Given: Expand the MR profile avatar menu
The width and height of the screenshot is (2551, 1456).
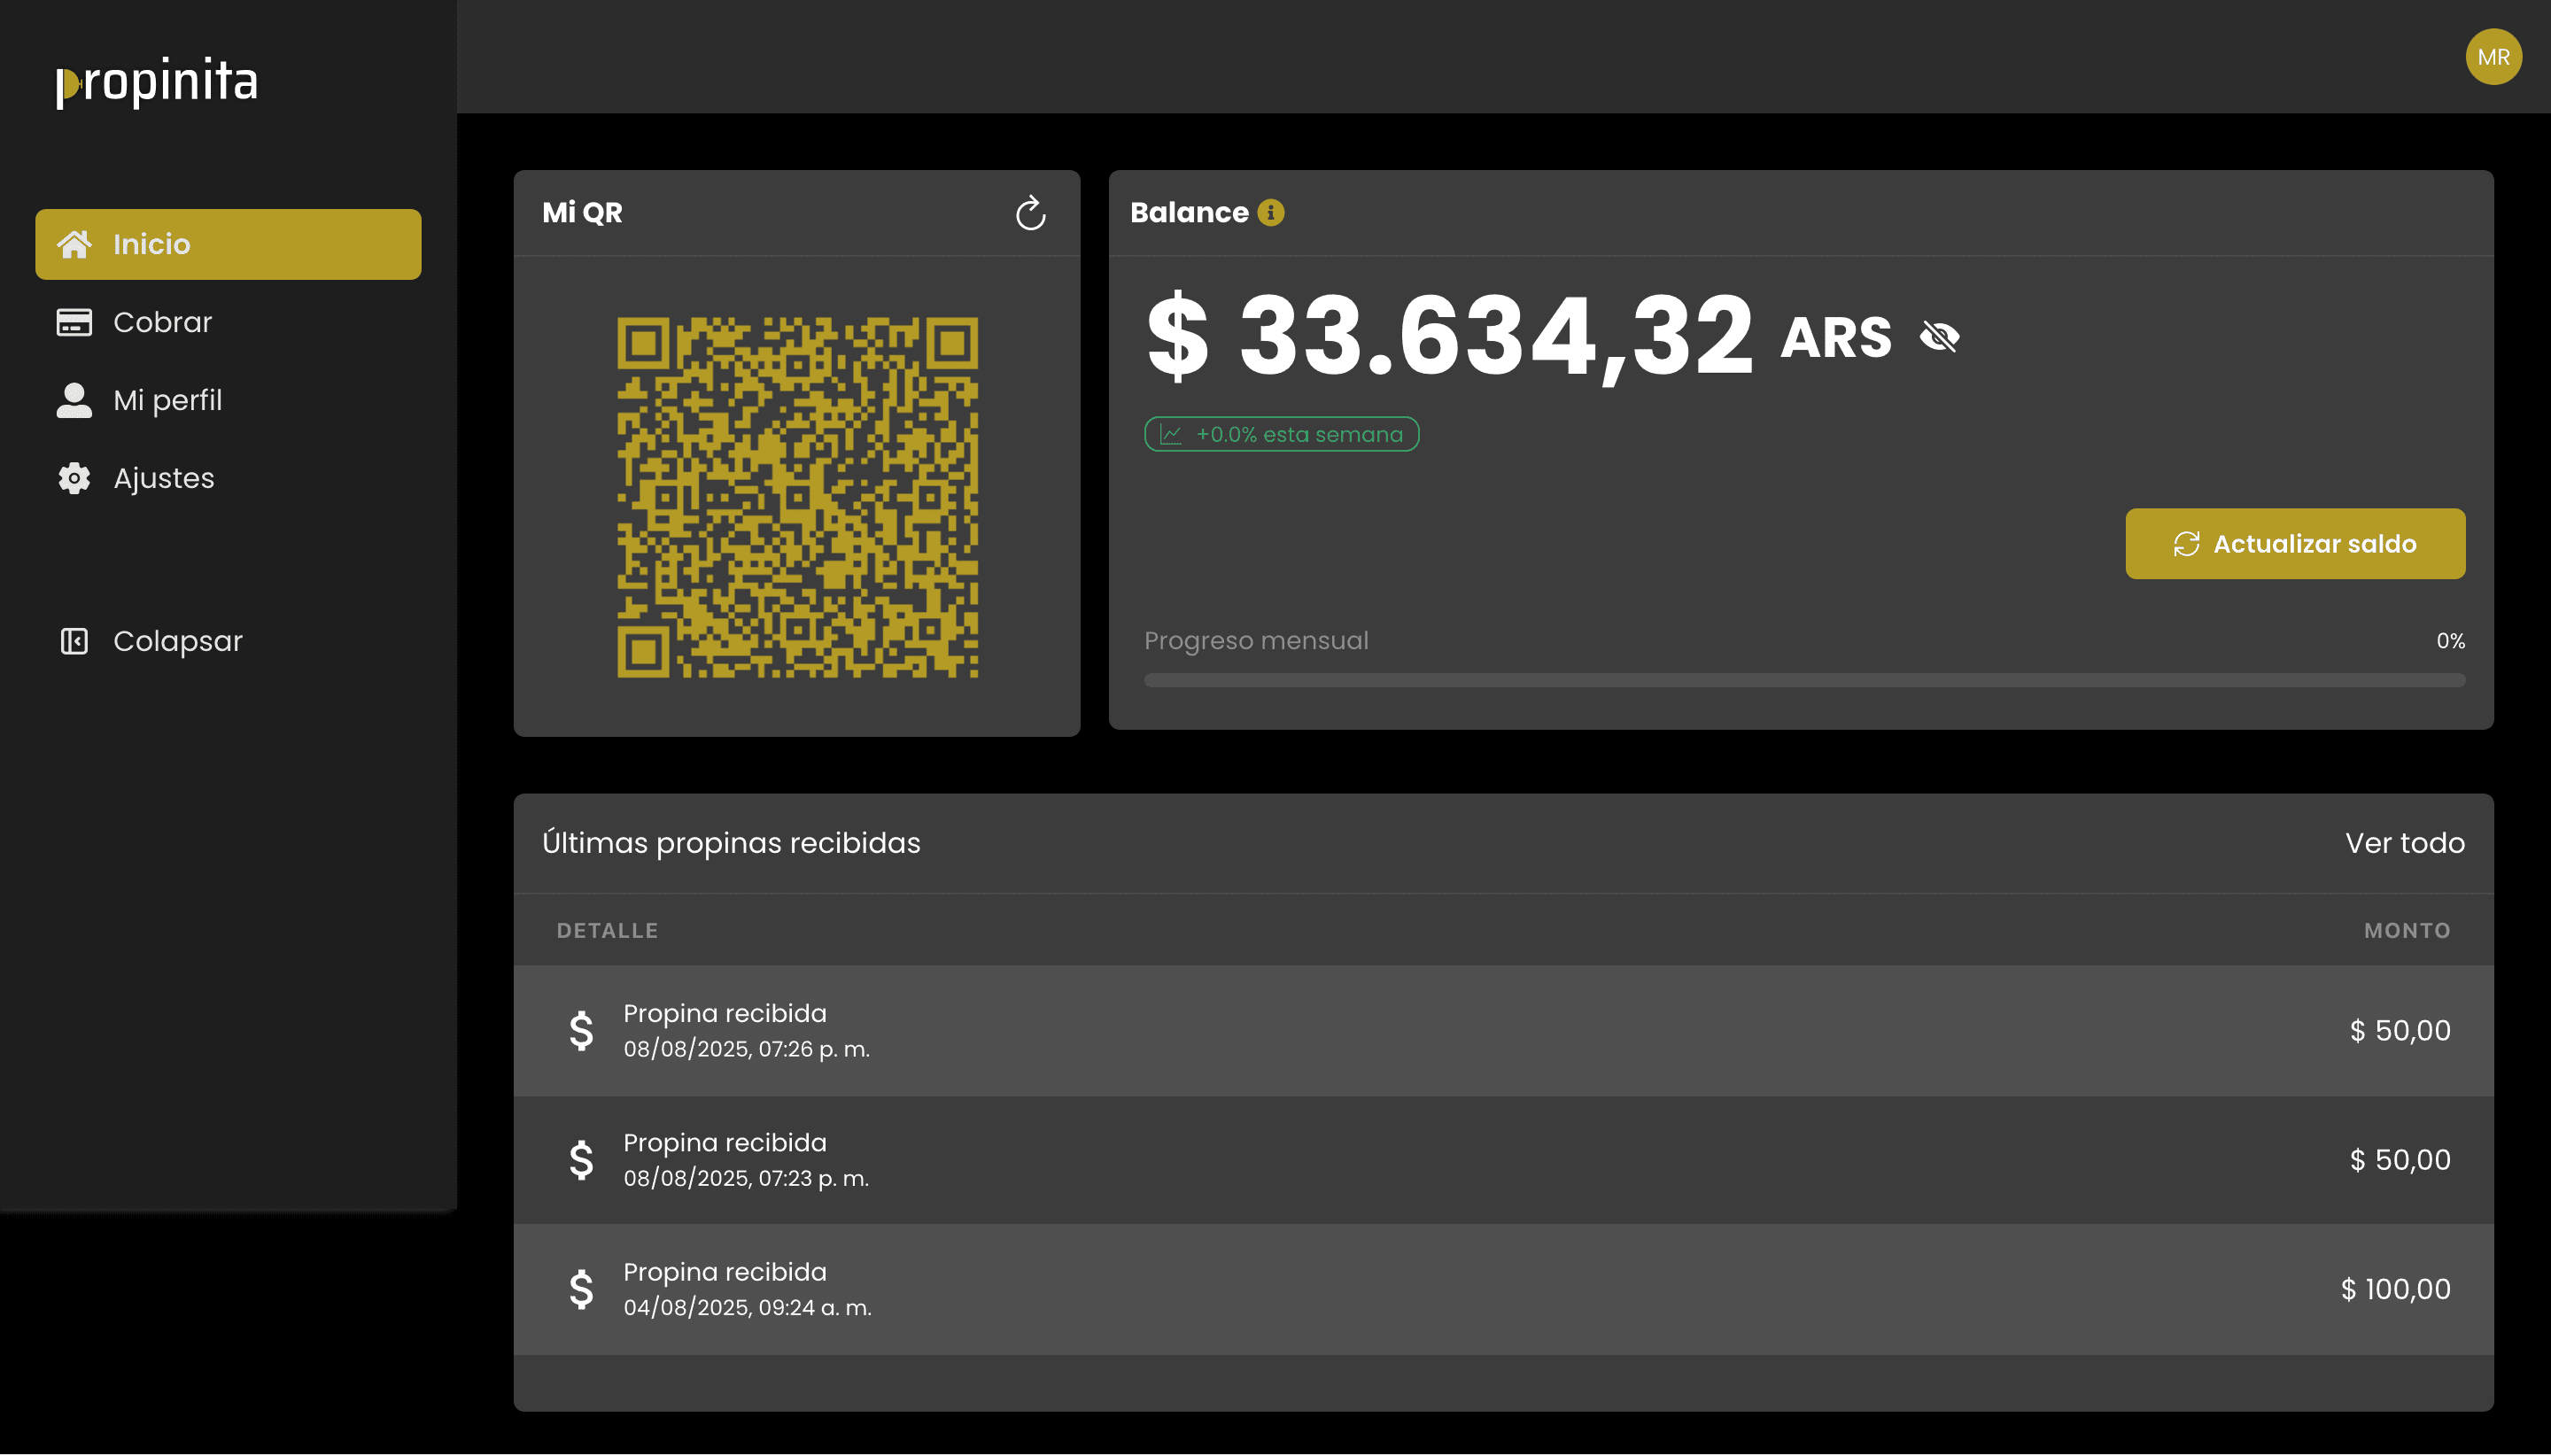Looking at the screenshot, I should click(2493, 57).
